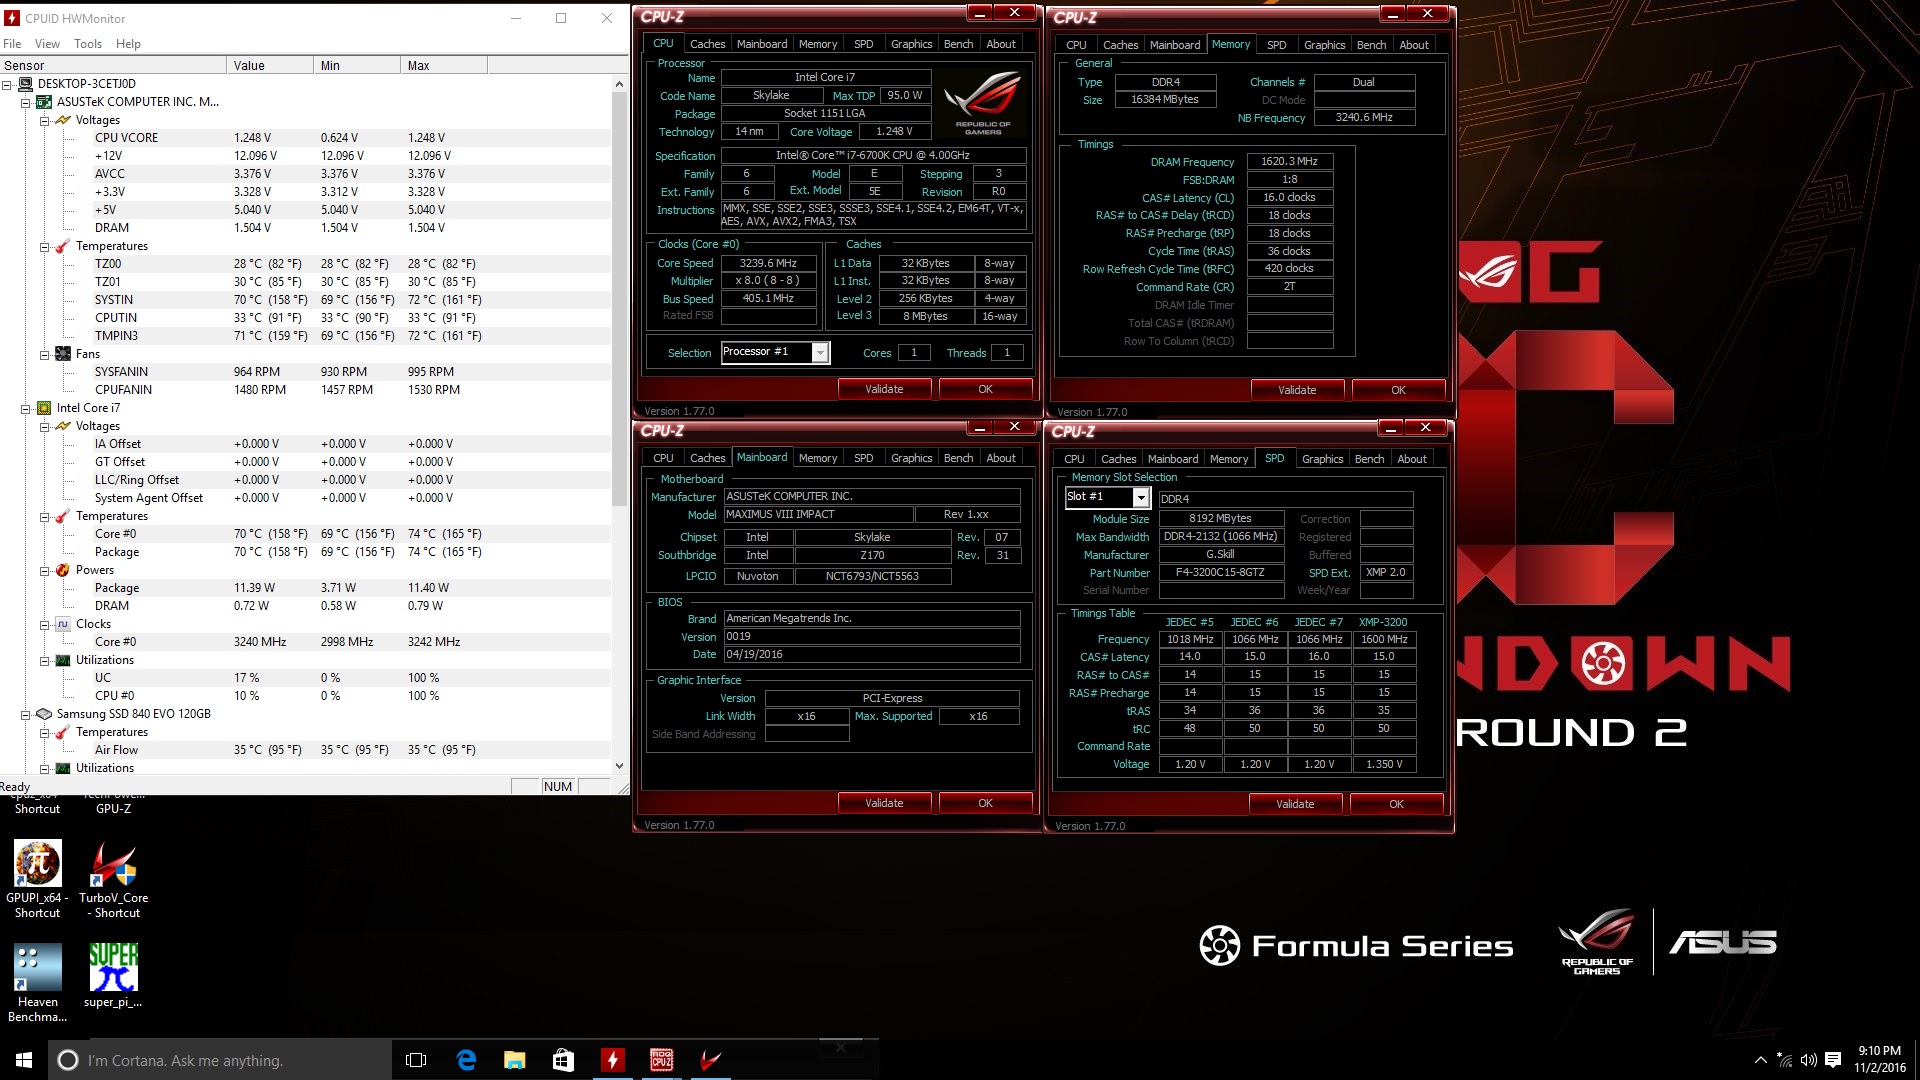Open the network tray icon
This screenshot has width=1920, height=1080.
(1785, 1060)
